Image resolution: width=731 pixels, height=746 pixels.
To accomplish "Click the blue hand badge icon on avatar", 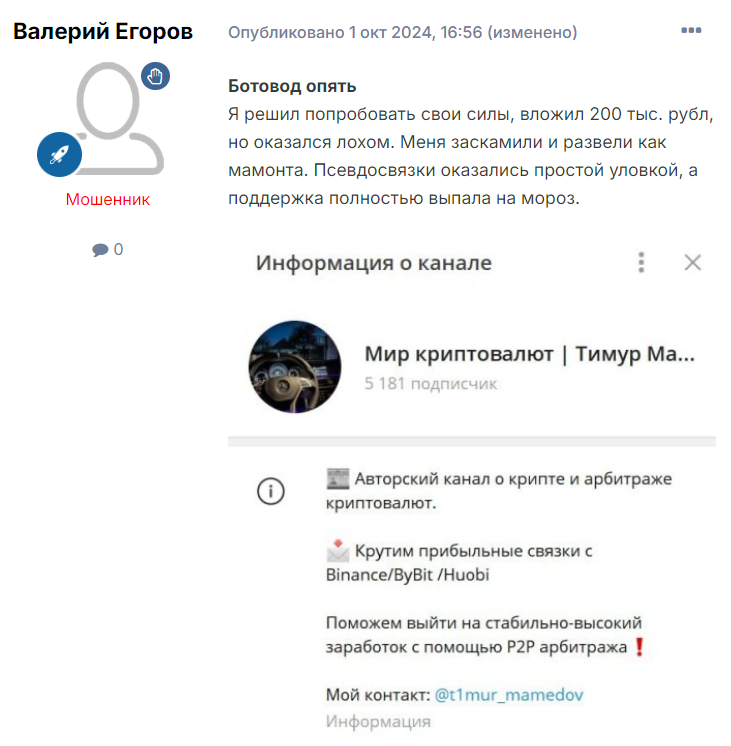I will click(x=155, y=76).
